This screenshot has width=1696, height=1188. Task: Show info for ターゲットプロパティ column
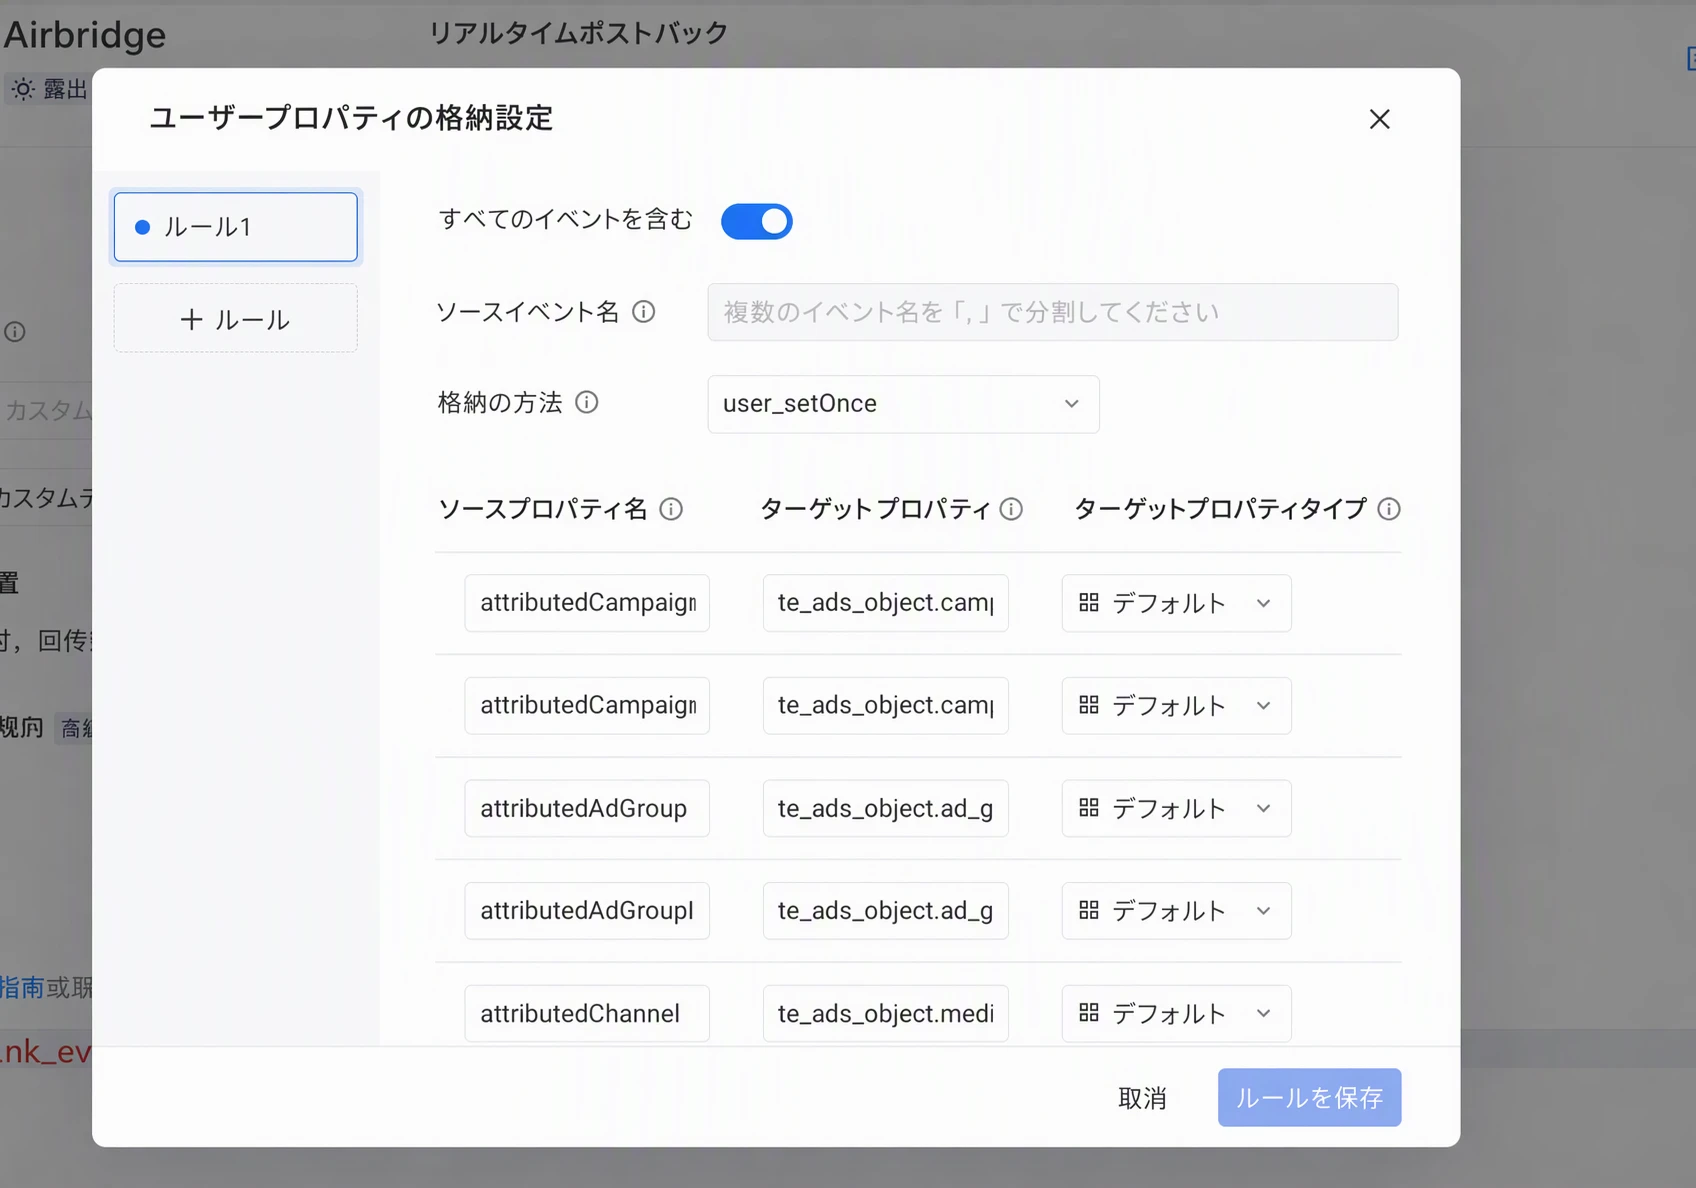point(1011,509)
